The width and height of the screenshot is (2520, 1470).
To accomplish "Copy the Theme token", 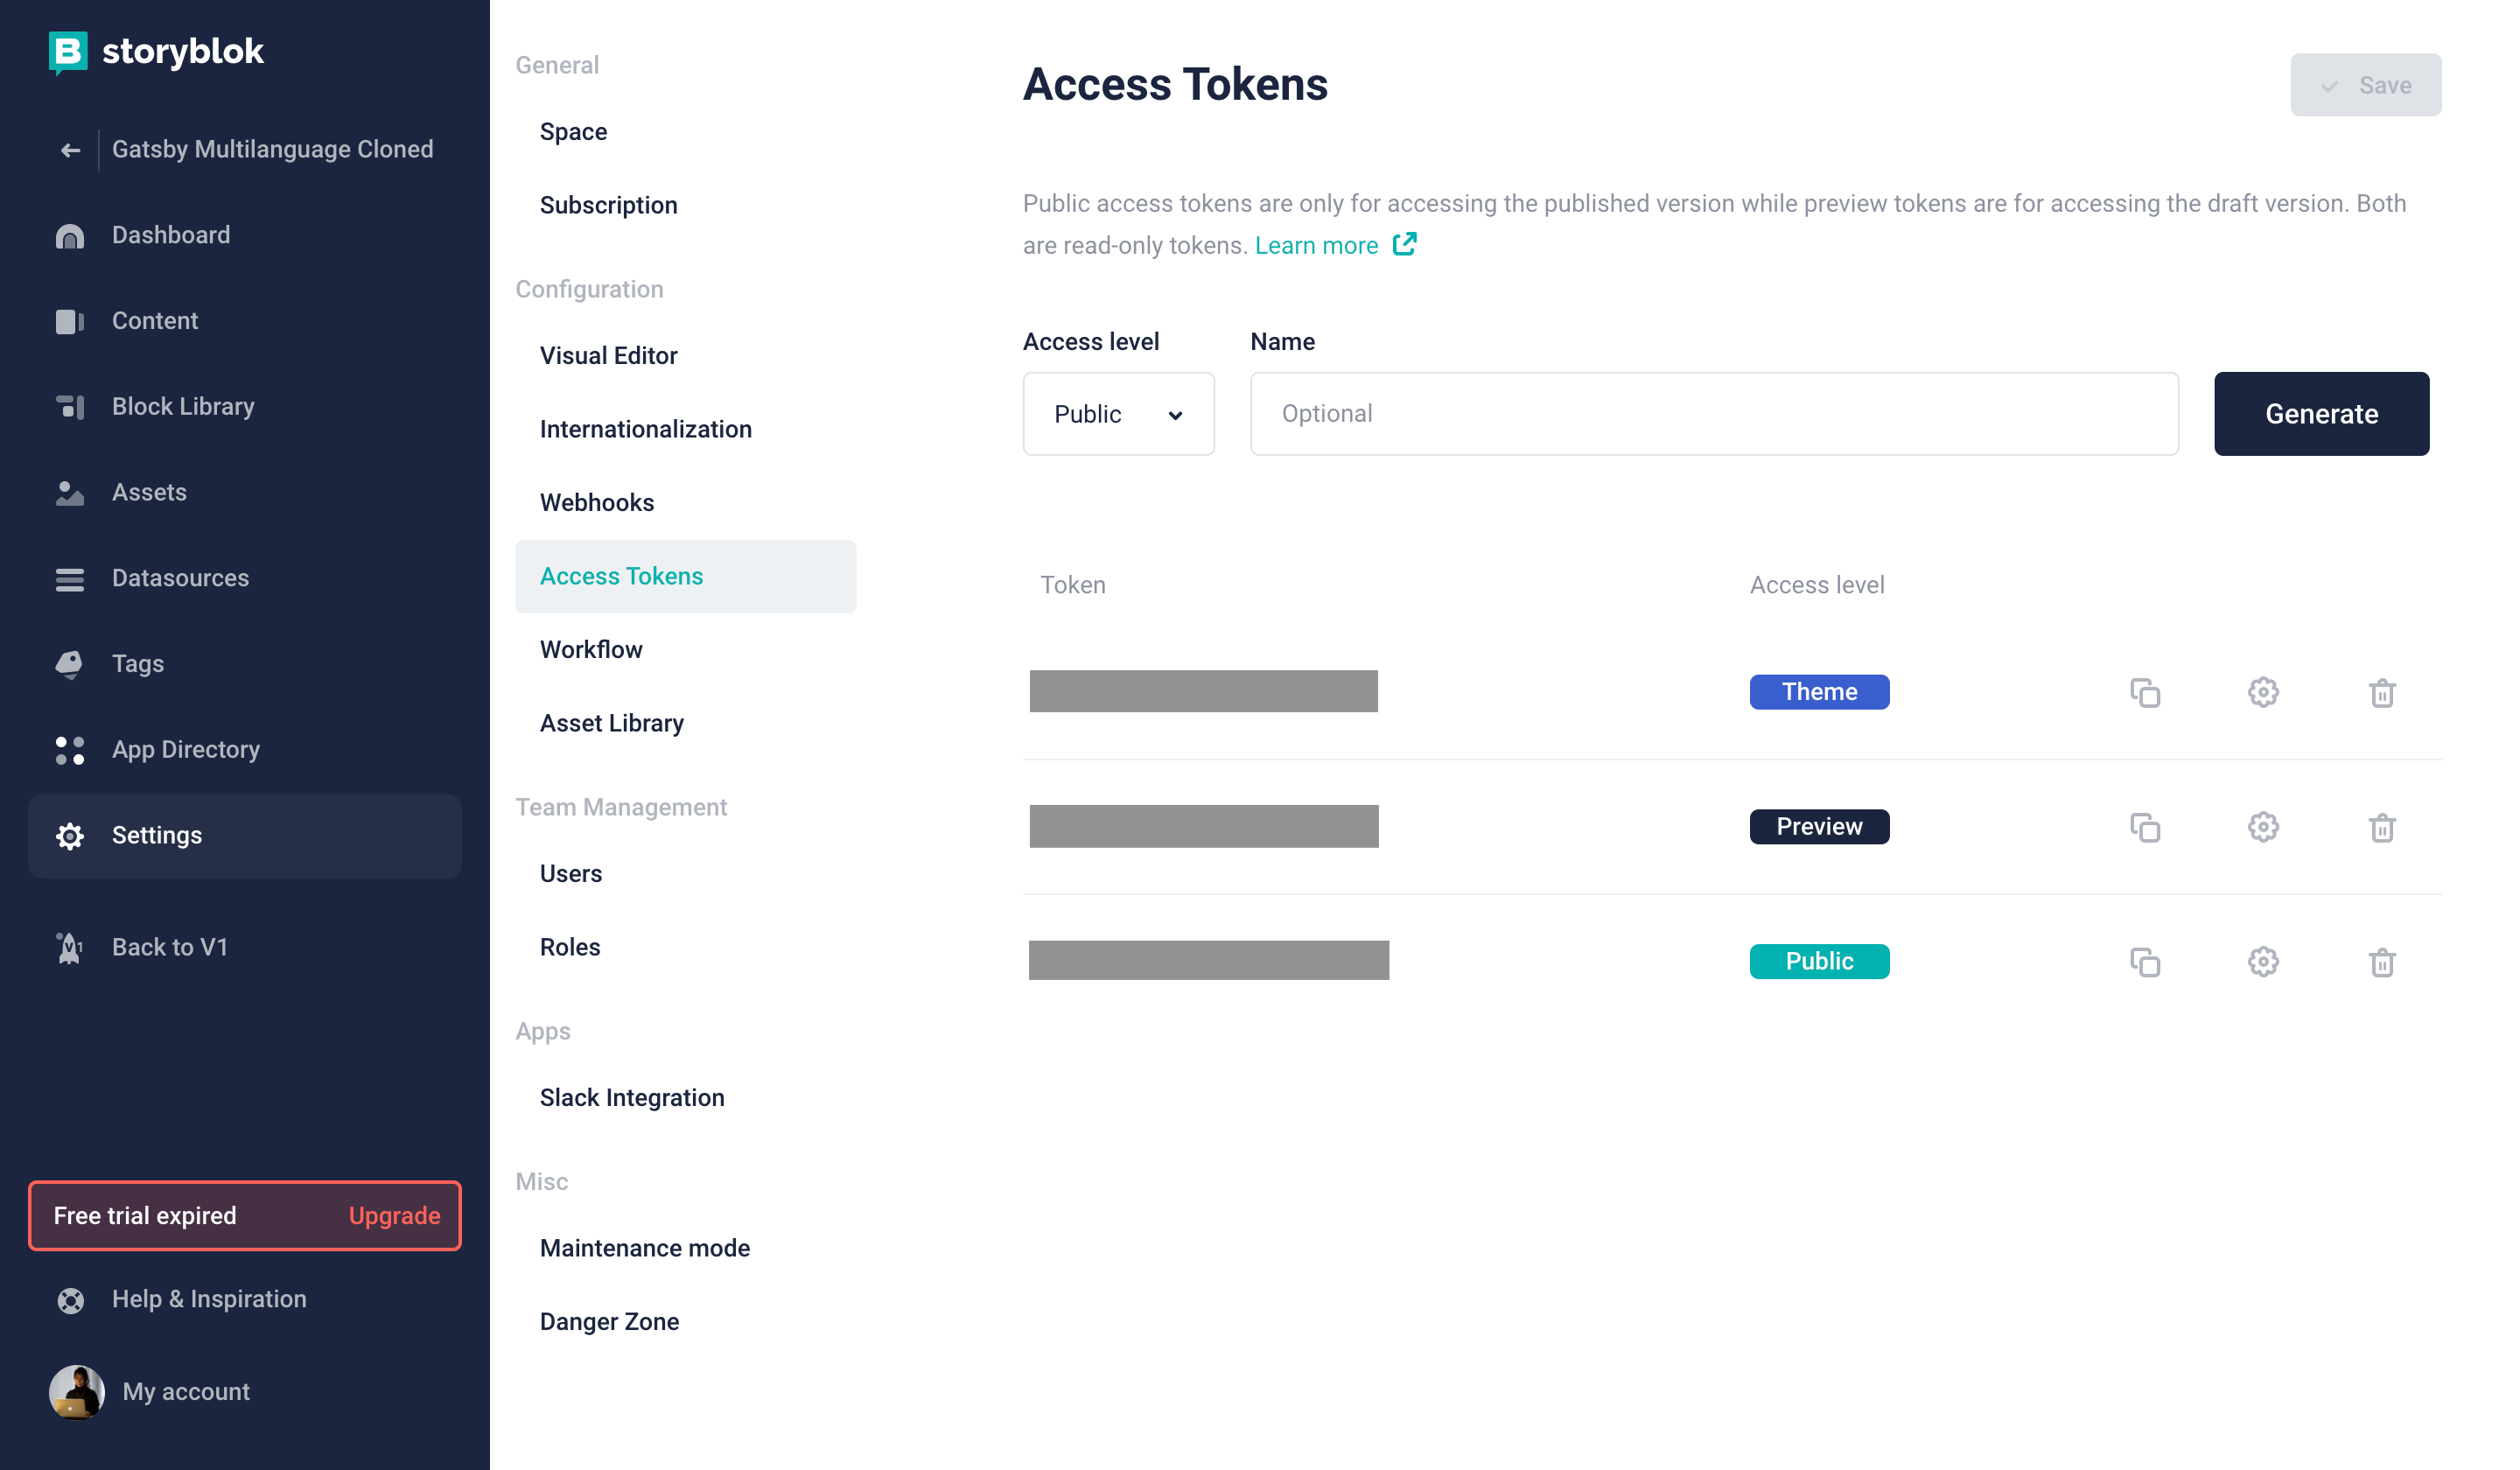I will click(2145, 692).
